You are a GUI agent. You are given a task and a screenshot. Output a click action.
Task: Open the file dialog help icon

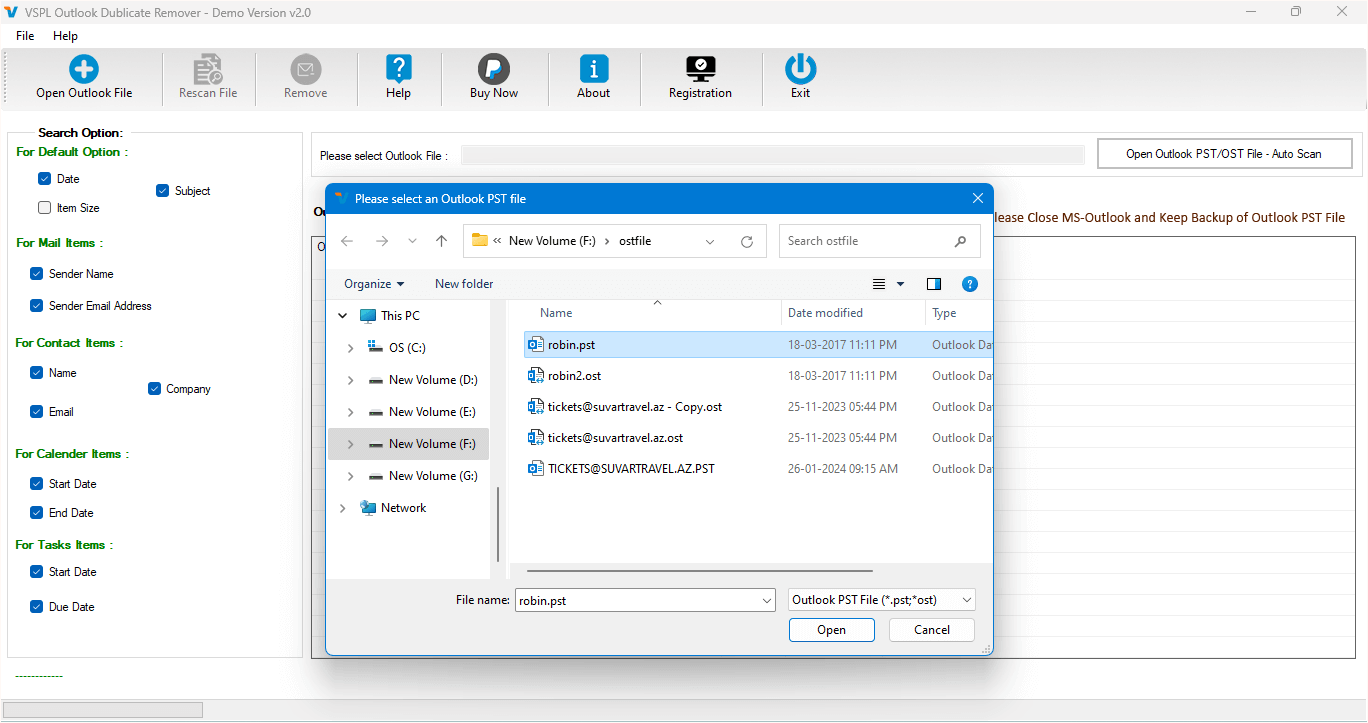point(969,284)
